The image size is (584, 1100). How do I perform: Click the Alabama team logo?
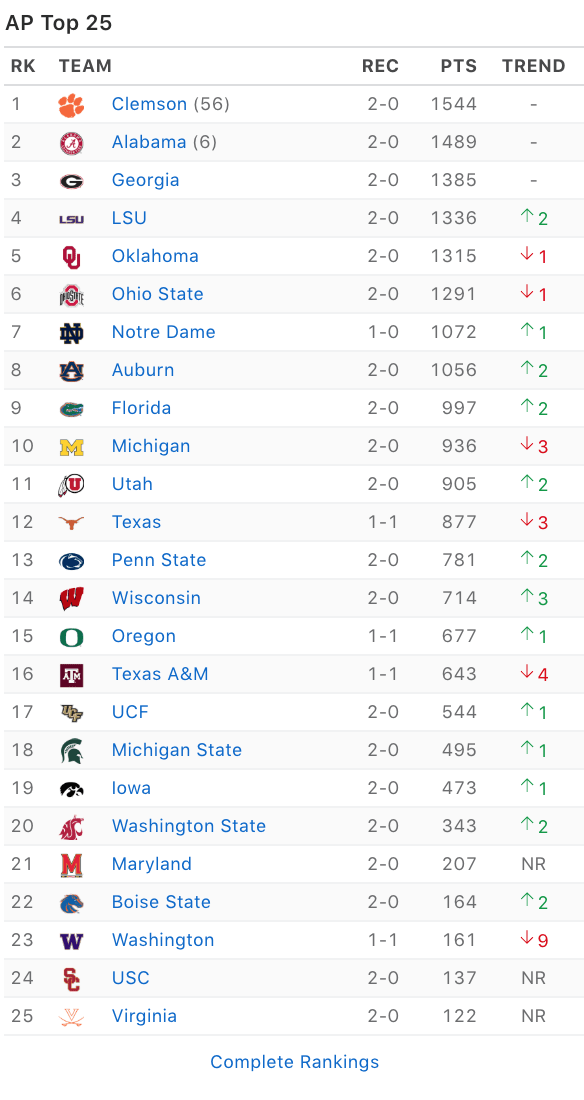click(71, 142)
